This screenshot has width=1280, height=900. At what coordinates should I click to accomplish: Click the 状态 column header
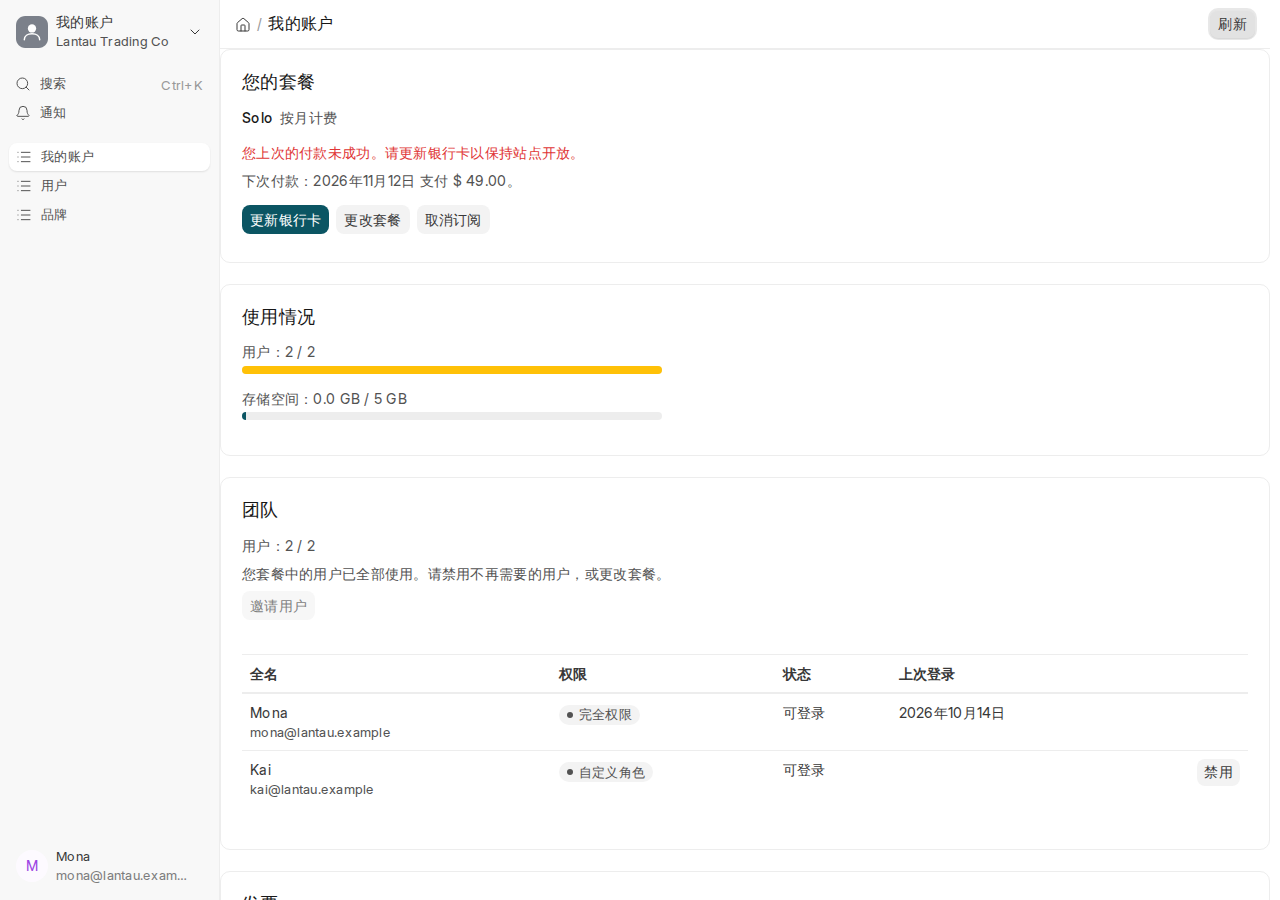(797, 674)
